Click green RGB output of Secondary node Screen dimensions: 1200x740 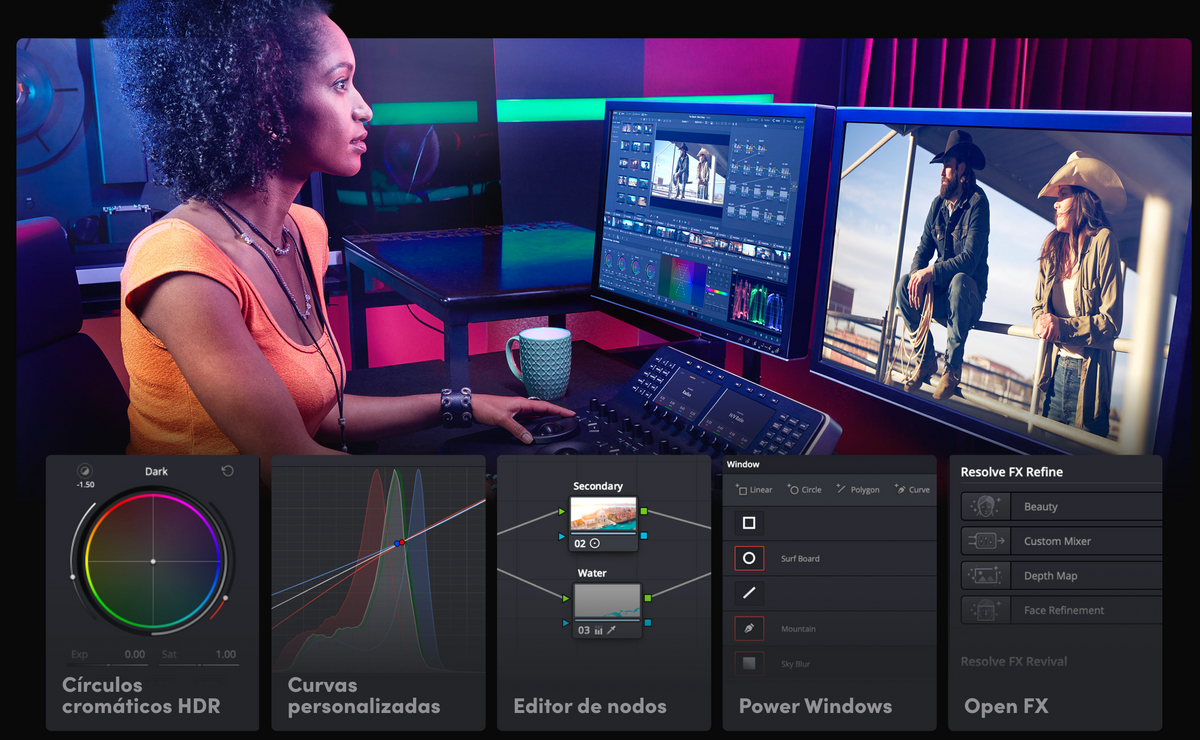coord(645,511)
